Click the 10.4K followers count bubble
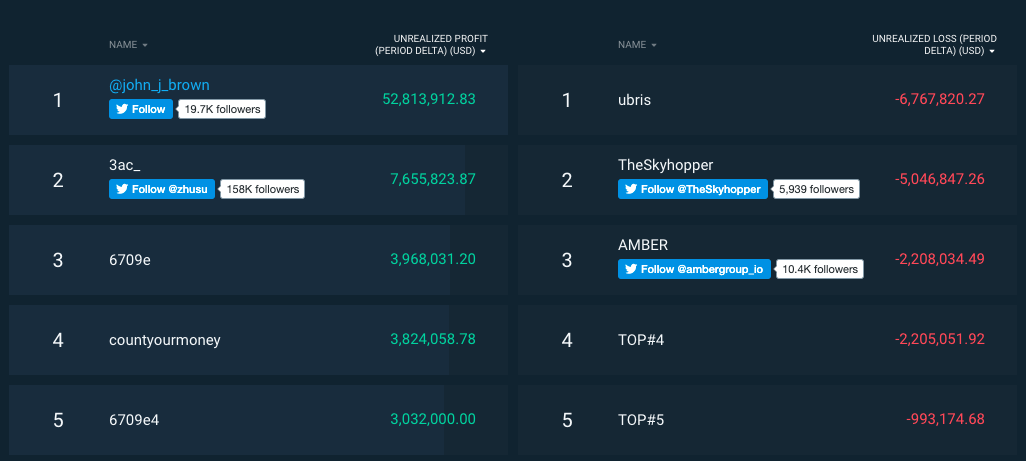 click(x=820, y=269)
